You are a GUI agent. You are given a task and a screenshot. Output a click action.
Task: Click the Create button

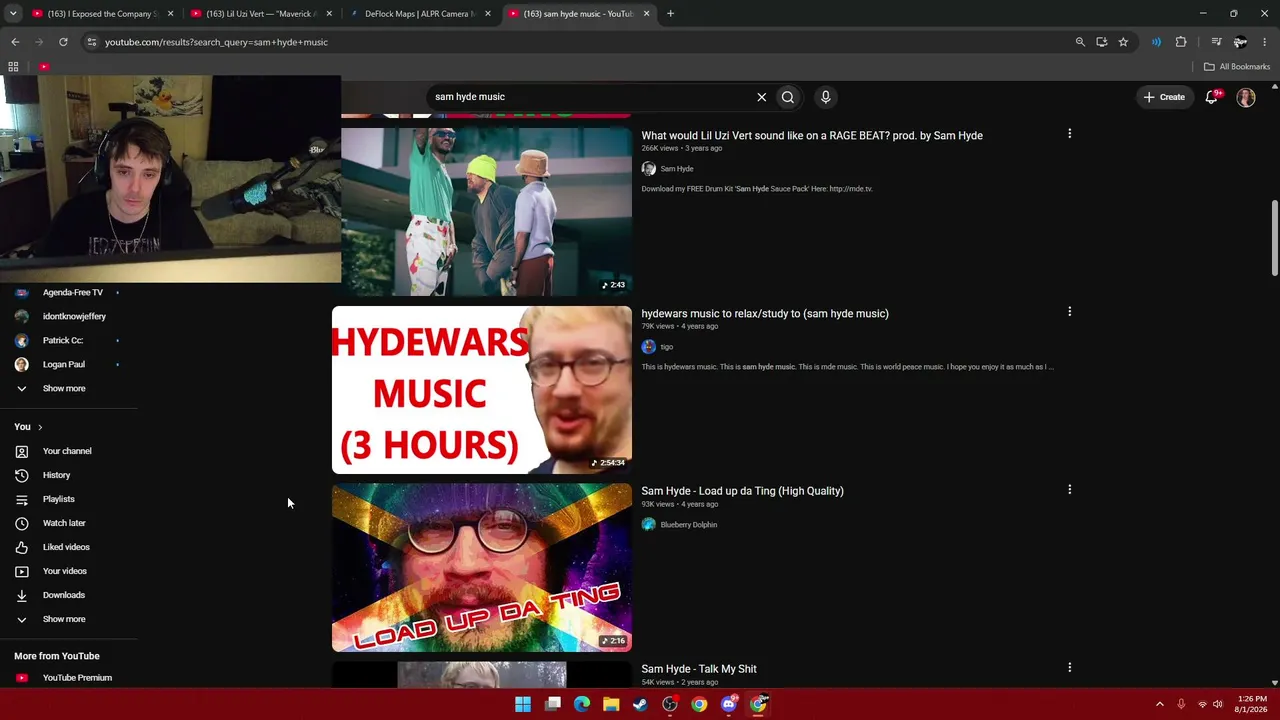[x=1165, y=97]
